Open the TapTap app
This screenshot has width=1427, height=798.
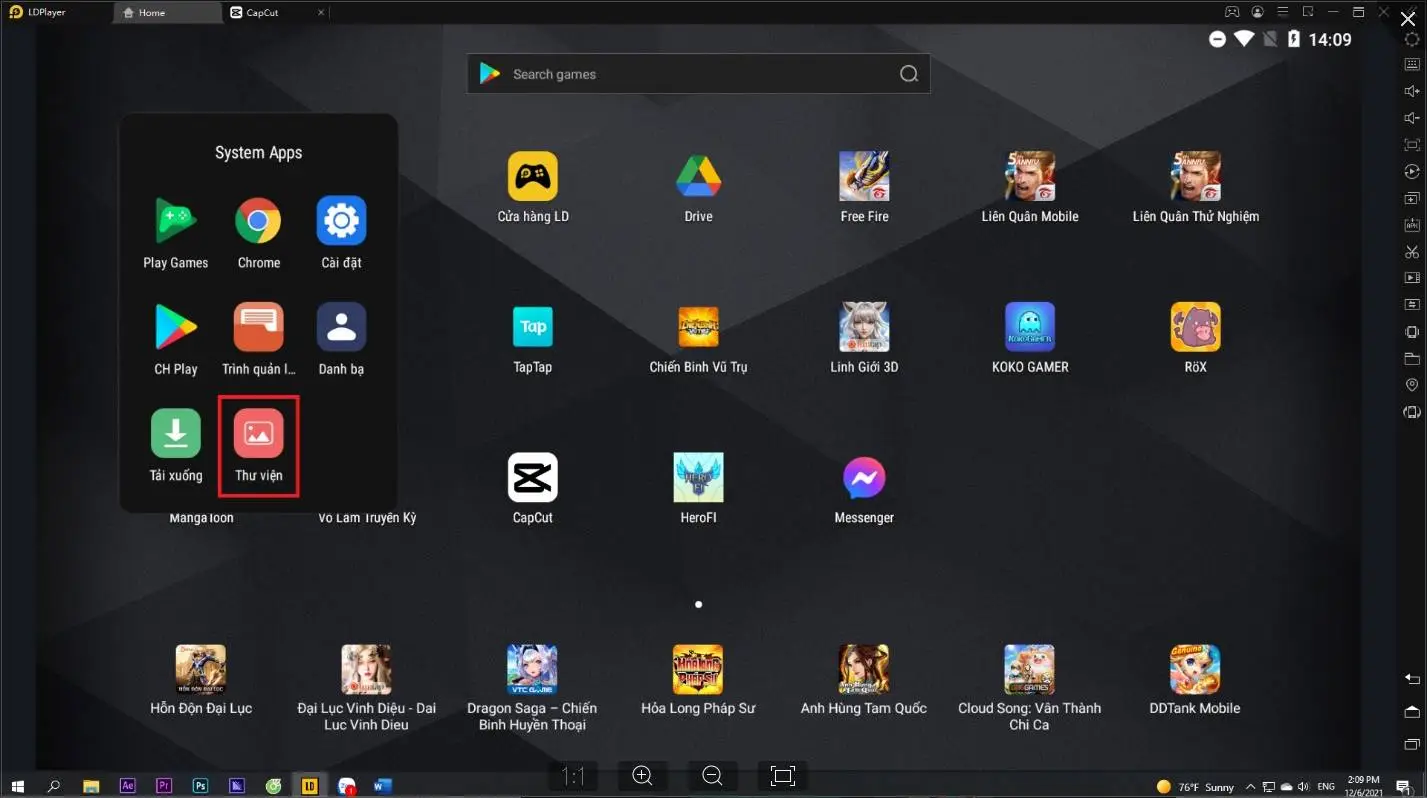533,338
